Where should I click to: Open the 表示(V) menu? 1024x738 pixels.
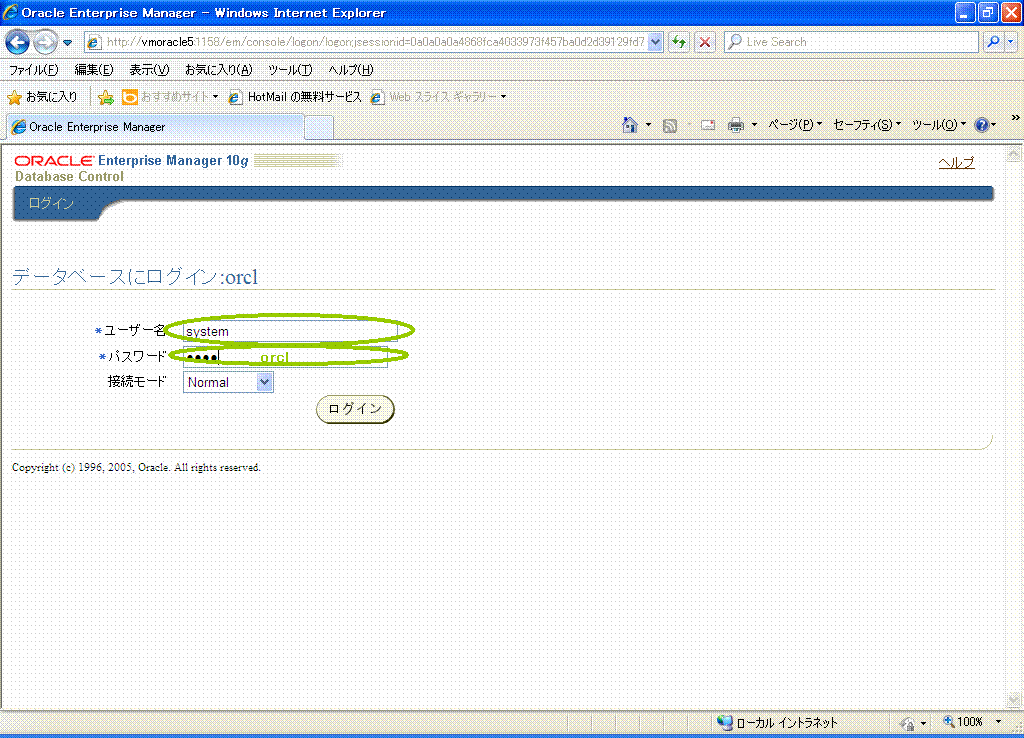coord(149,70)
